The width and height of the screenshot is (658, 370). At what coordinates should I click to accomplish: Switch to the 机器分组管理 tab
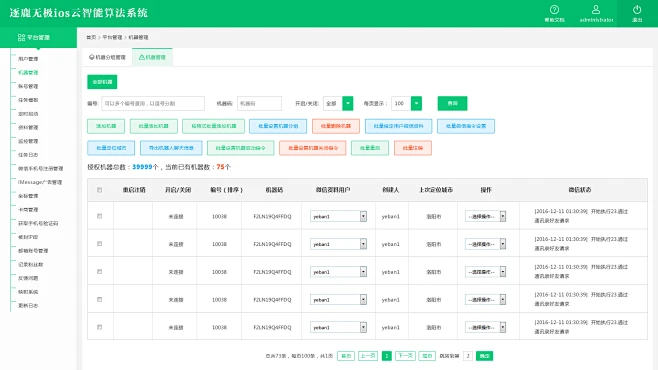107,57
